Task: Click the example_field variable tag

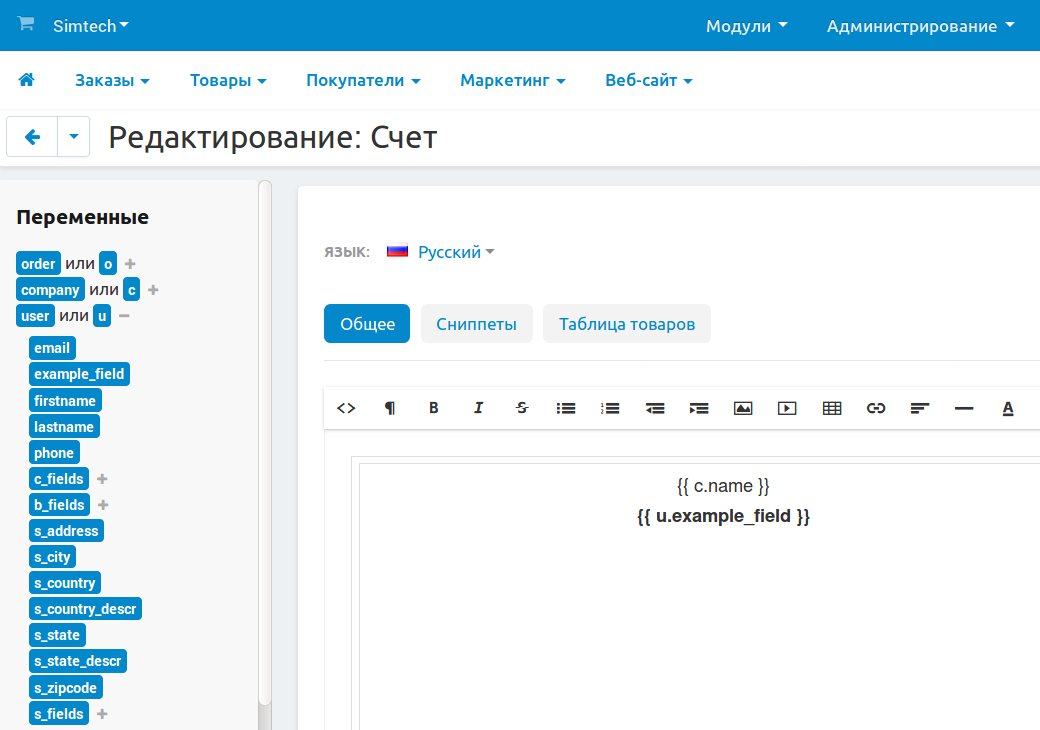Action: pos(79,374)
